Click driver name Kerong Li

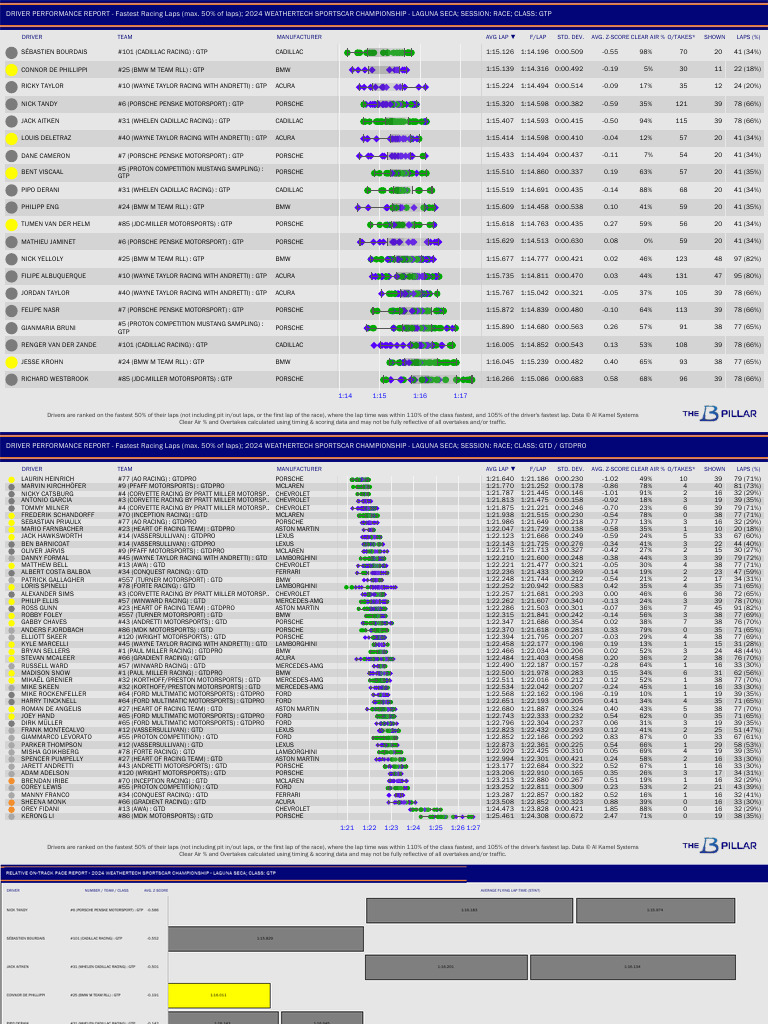tap(38, 816)
